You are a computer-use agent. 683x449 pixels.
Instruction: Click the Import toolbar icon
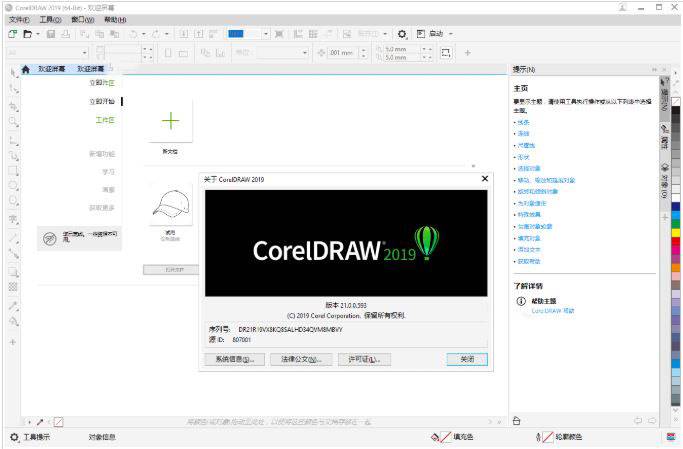coord(184,34)
